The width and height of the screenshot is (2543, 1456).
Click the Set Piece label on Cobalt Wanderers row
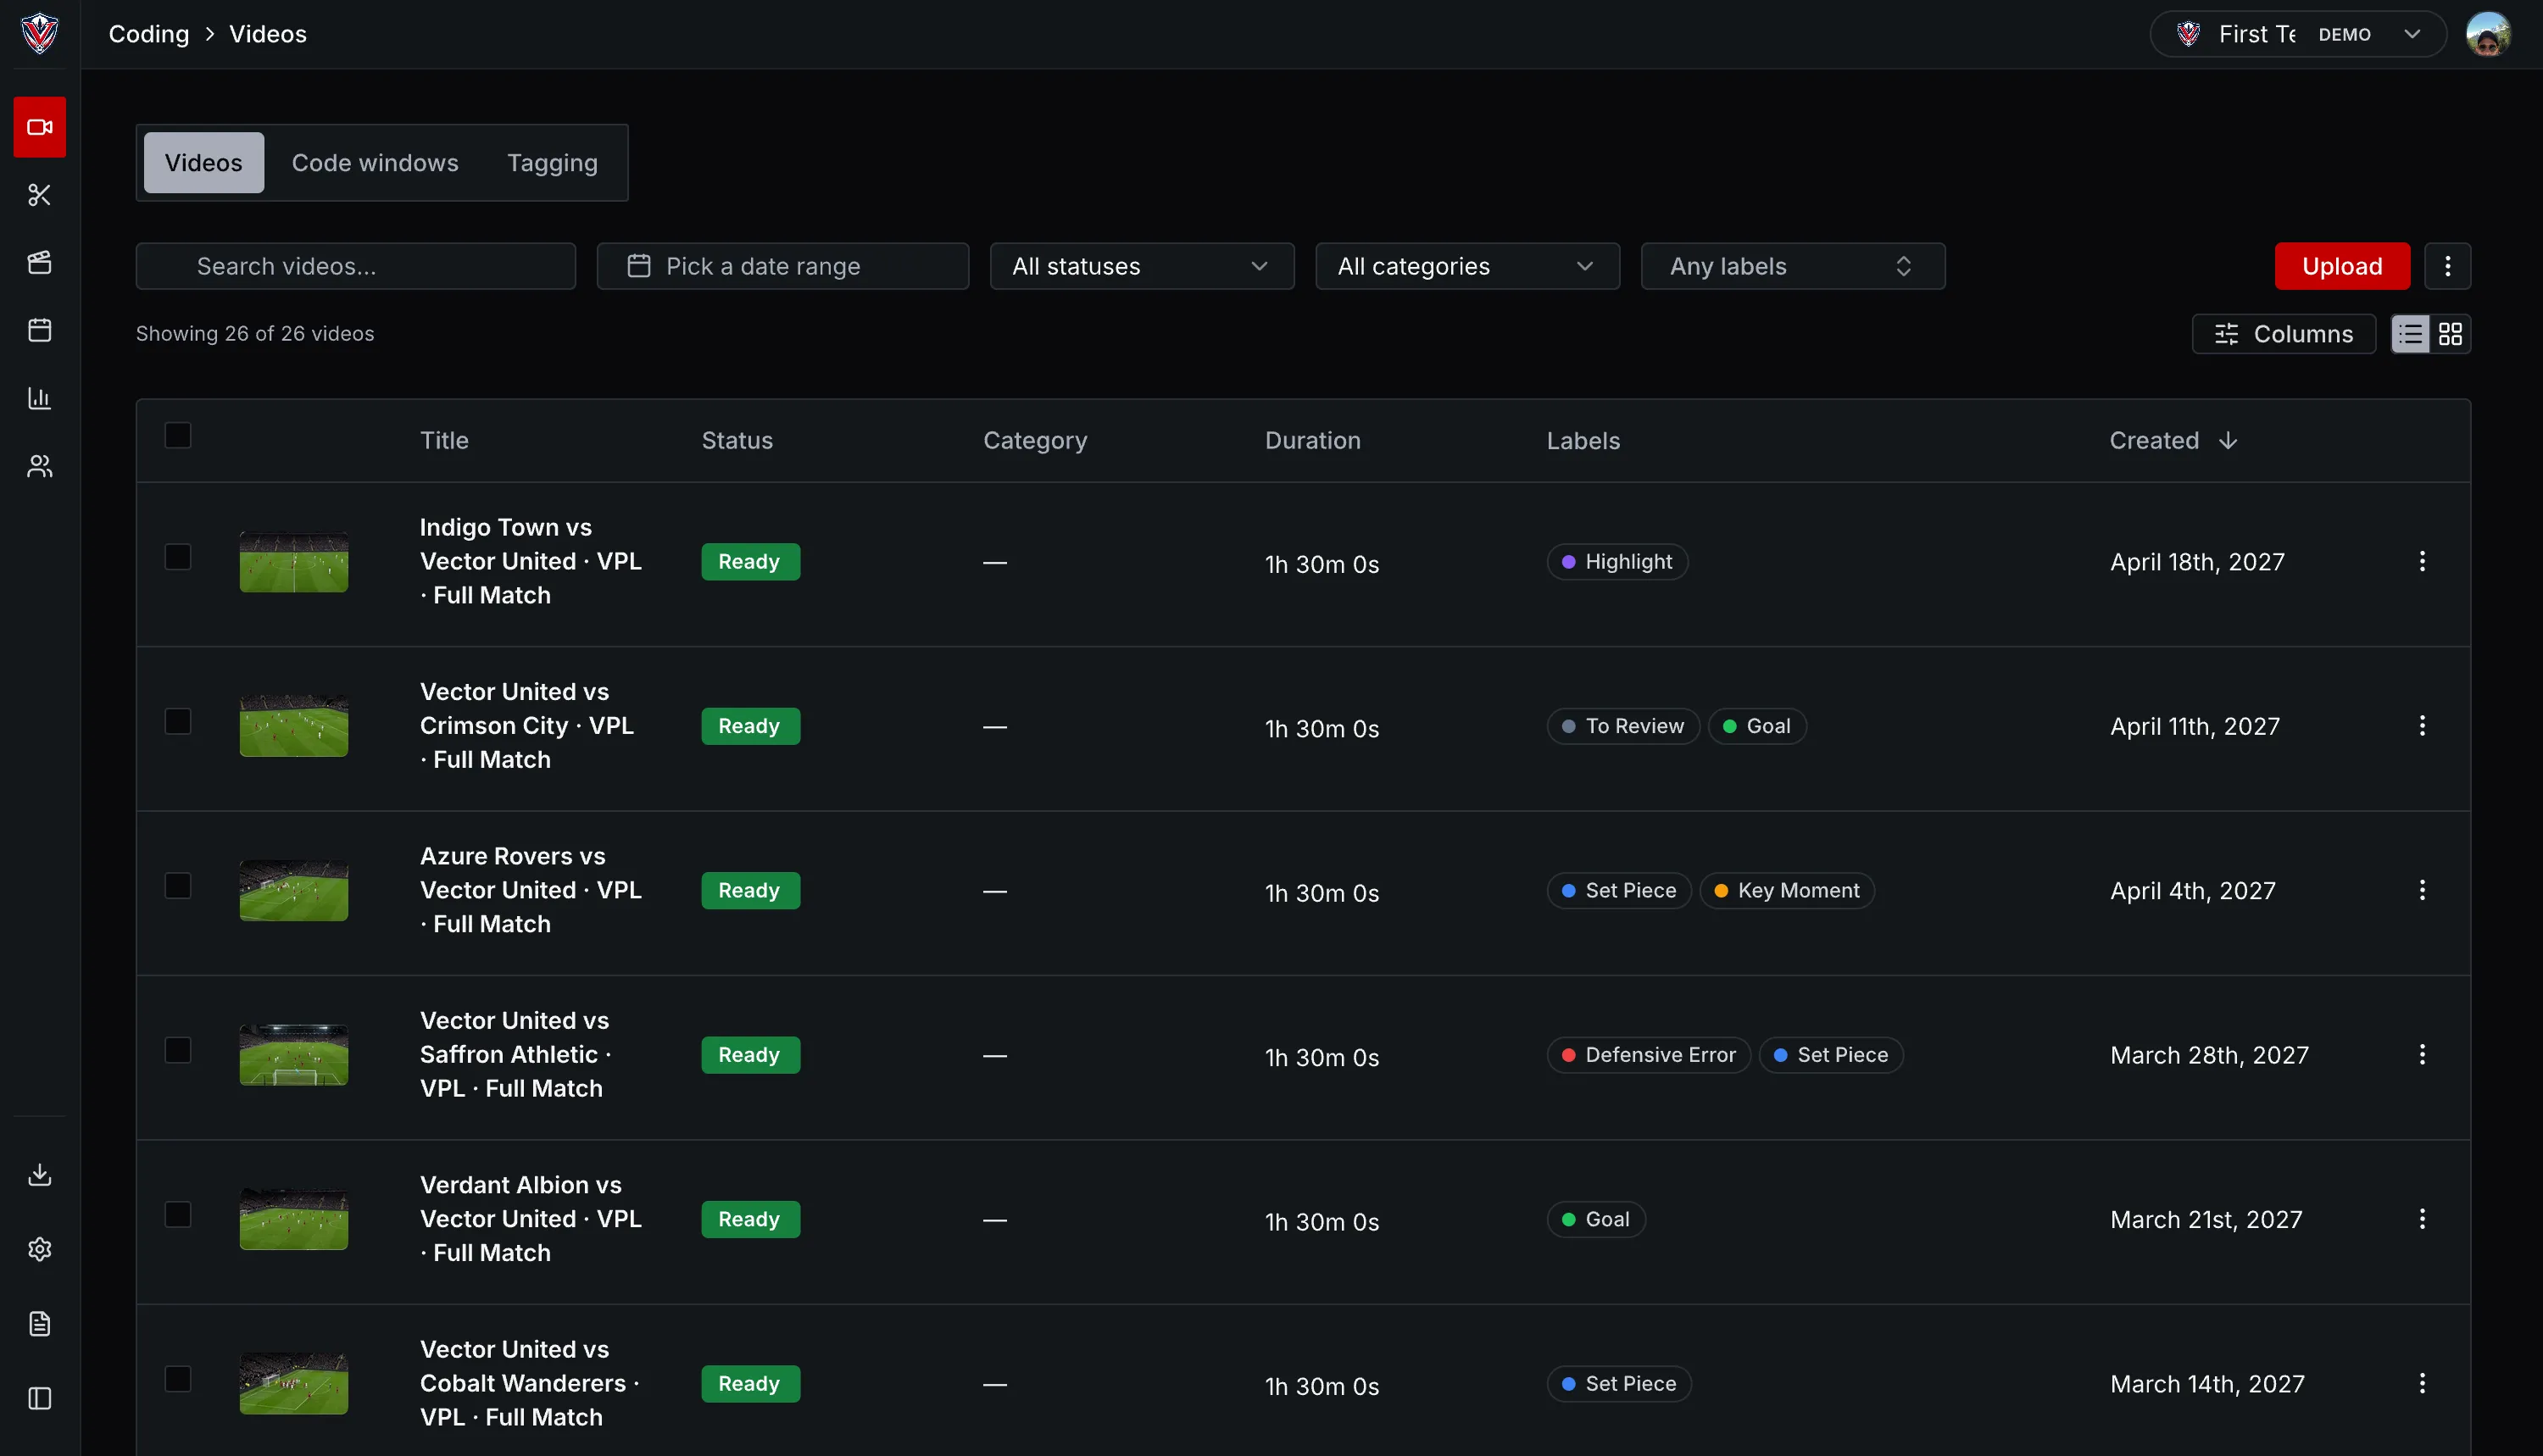pos(1619,1384)
